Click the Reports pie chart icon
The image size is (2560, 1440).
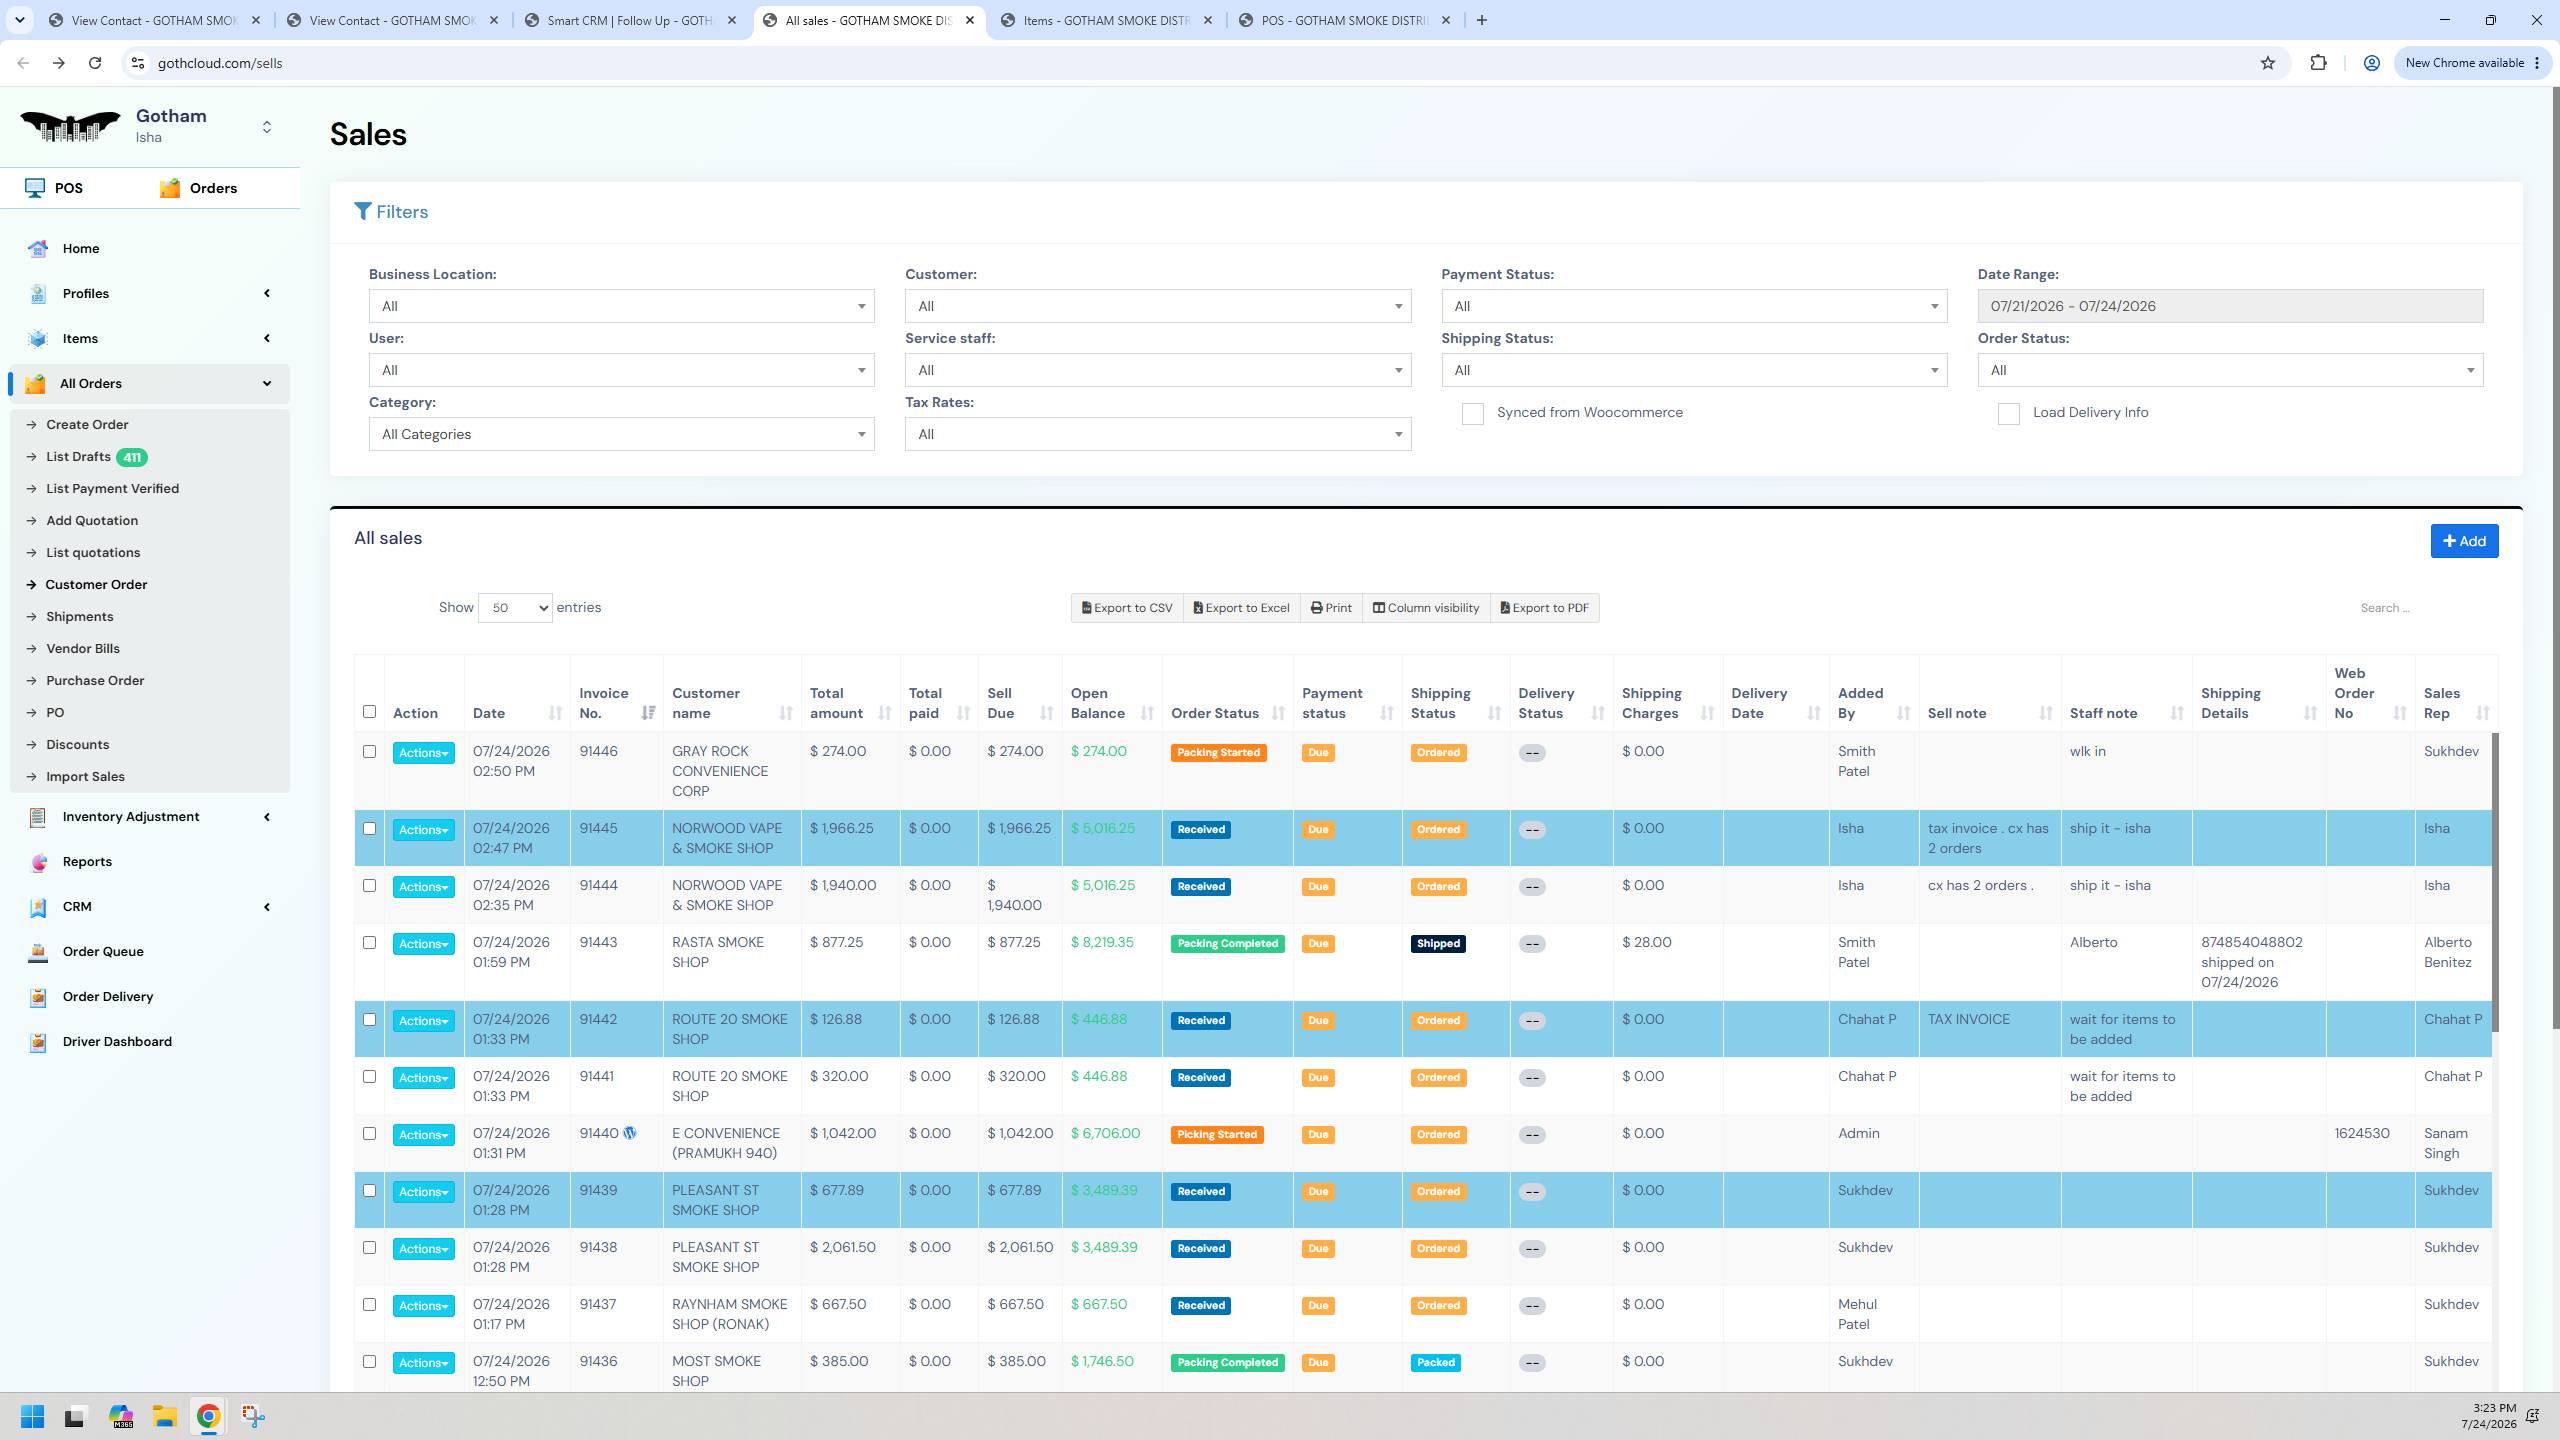(38, 862)
